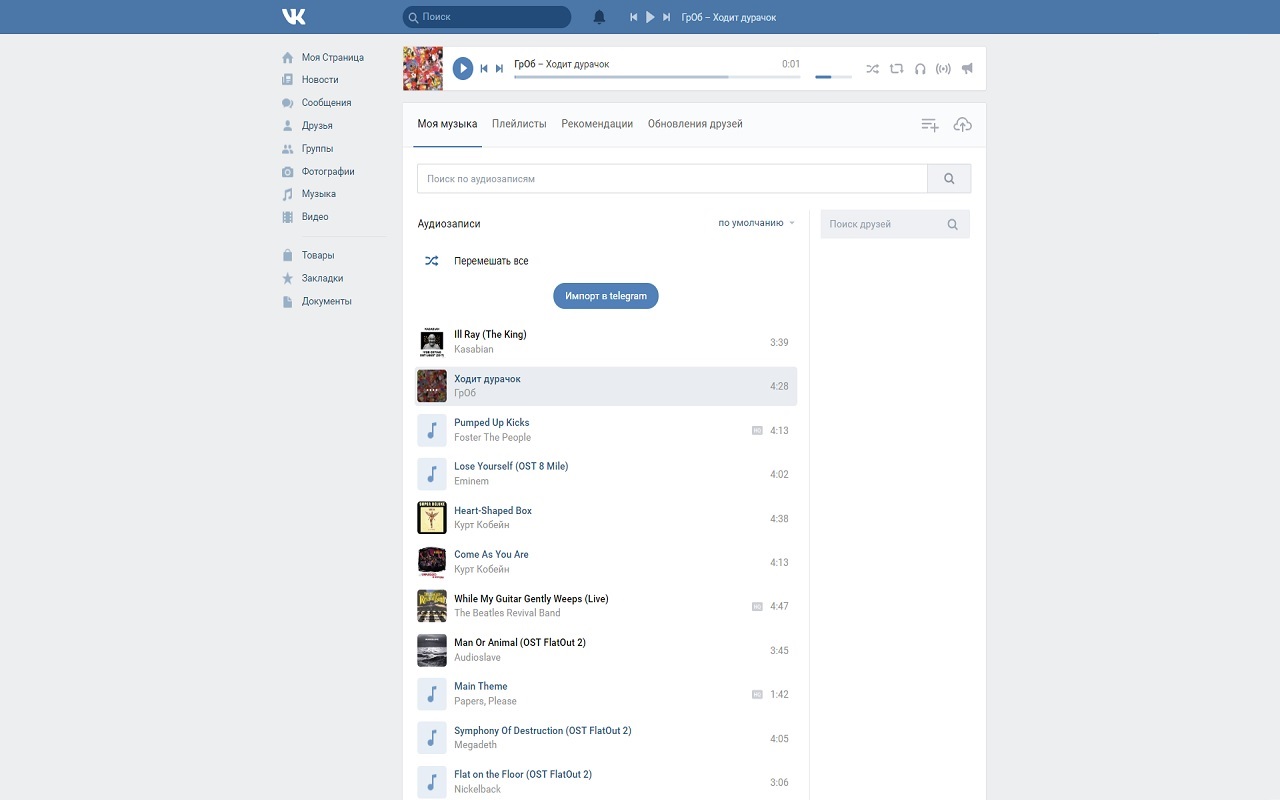
Task: Click Come As You Are album thumbnail
Action: (432, 562)
